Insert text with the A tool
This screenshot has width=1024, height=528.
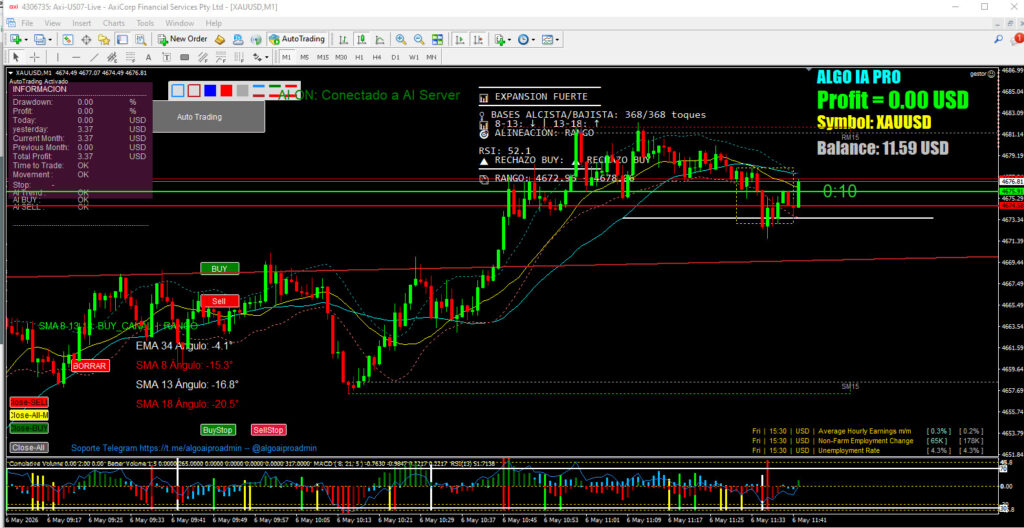pyautogui.click(x=148, y=57)
